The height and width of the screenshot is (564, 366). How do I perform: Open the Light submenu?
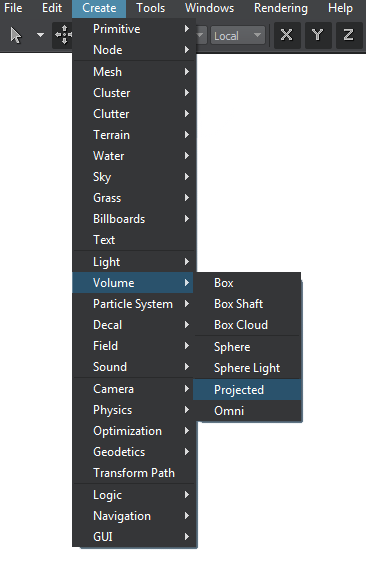(134, 262)
